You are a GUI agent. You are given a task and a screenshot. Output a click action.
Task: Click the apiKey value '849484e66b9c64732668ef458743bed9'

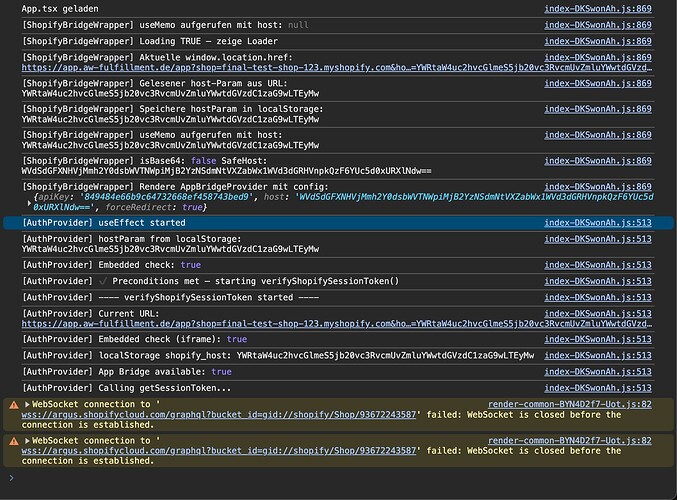click(166, 197)
